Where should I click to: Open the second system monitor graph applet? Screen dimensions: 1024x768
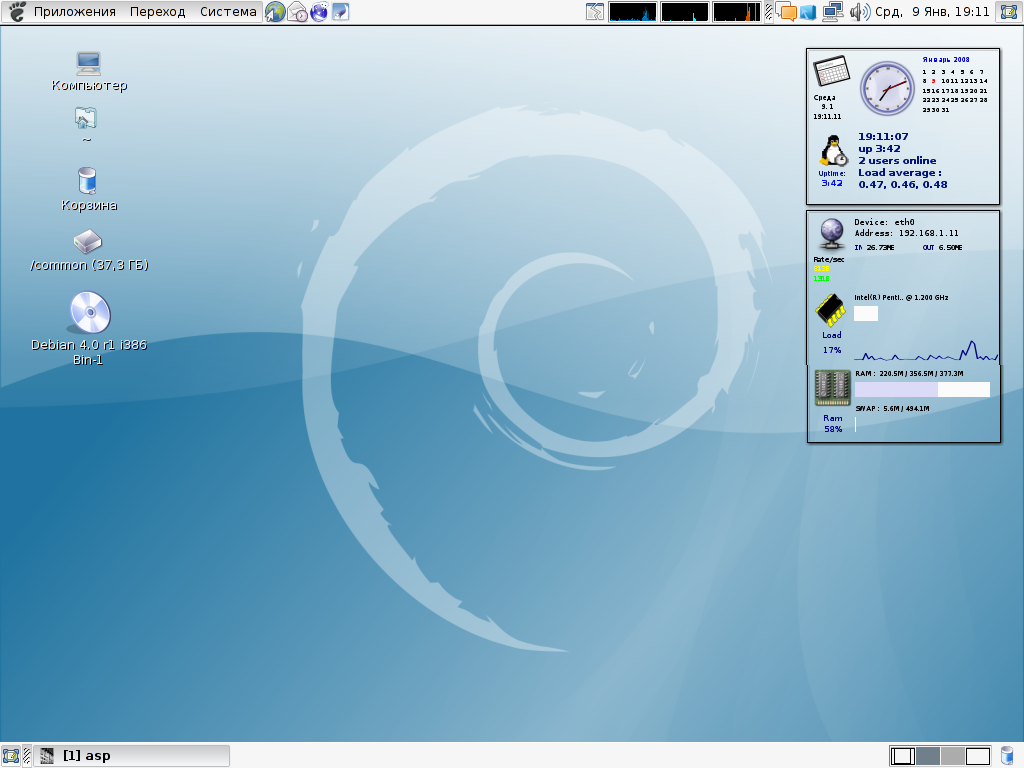(684, 12)
